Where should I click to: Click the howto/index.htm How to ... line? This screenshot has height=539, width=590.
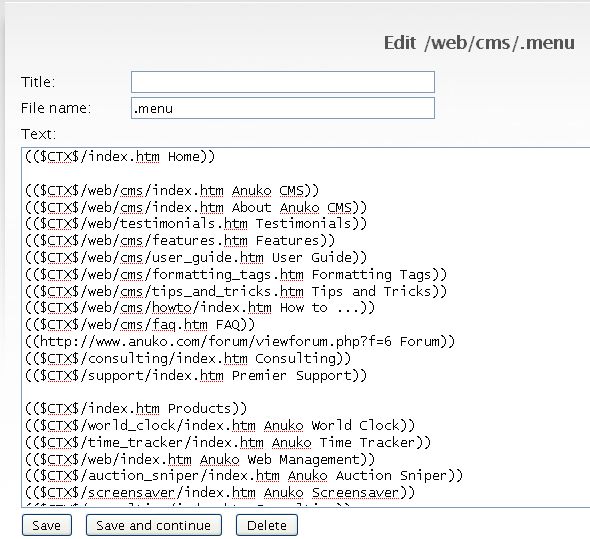[200, 308]
